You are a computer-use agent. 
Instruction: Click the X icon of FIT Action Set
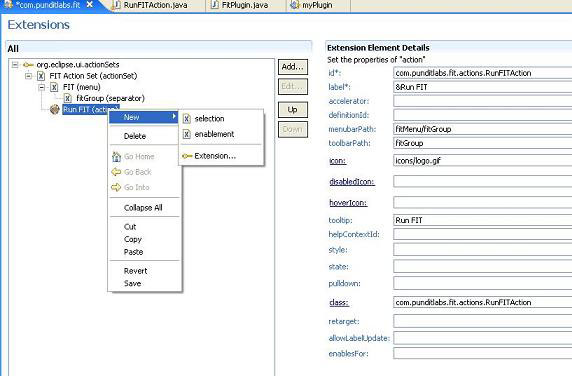[41, 76]
